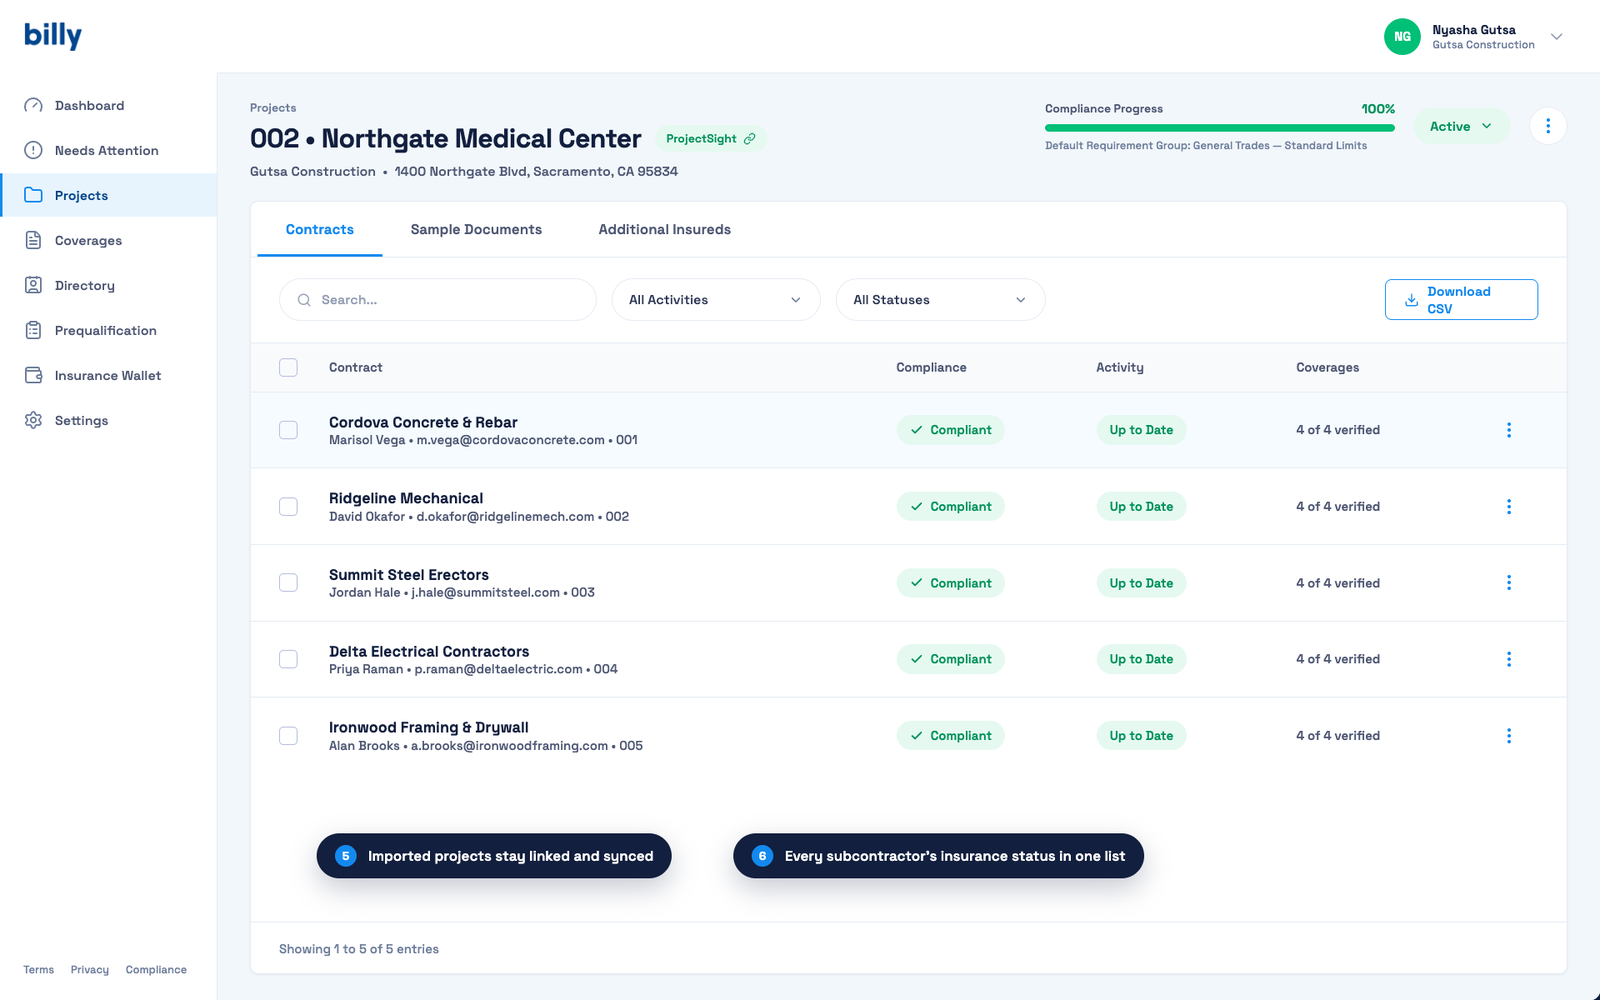Open row menu for Delta Electrical Contractors

click(1509, 659)
